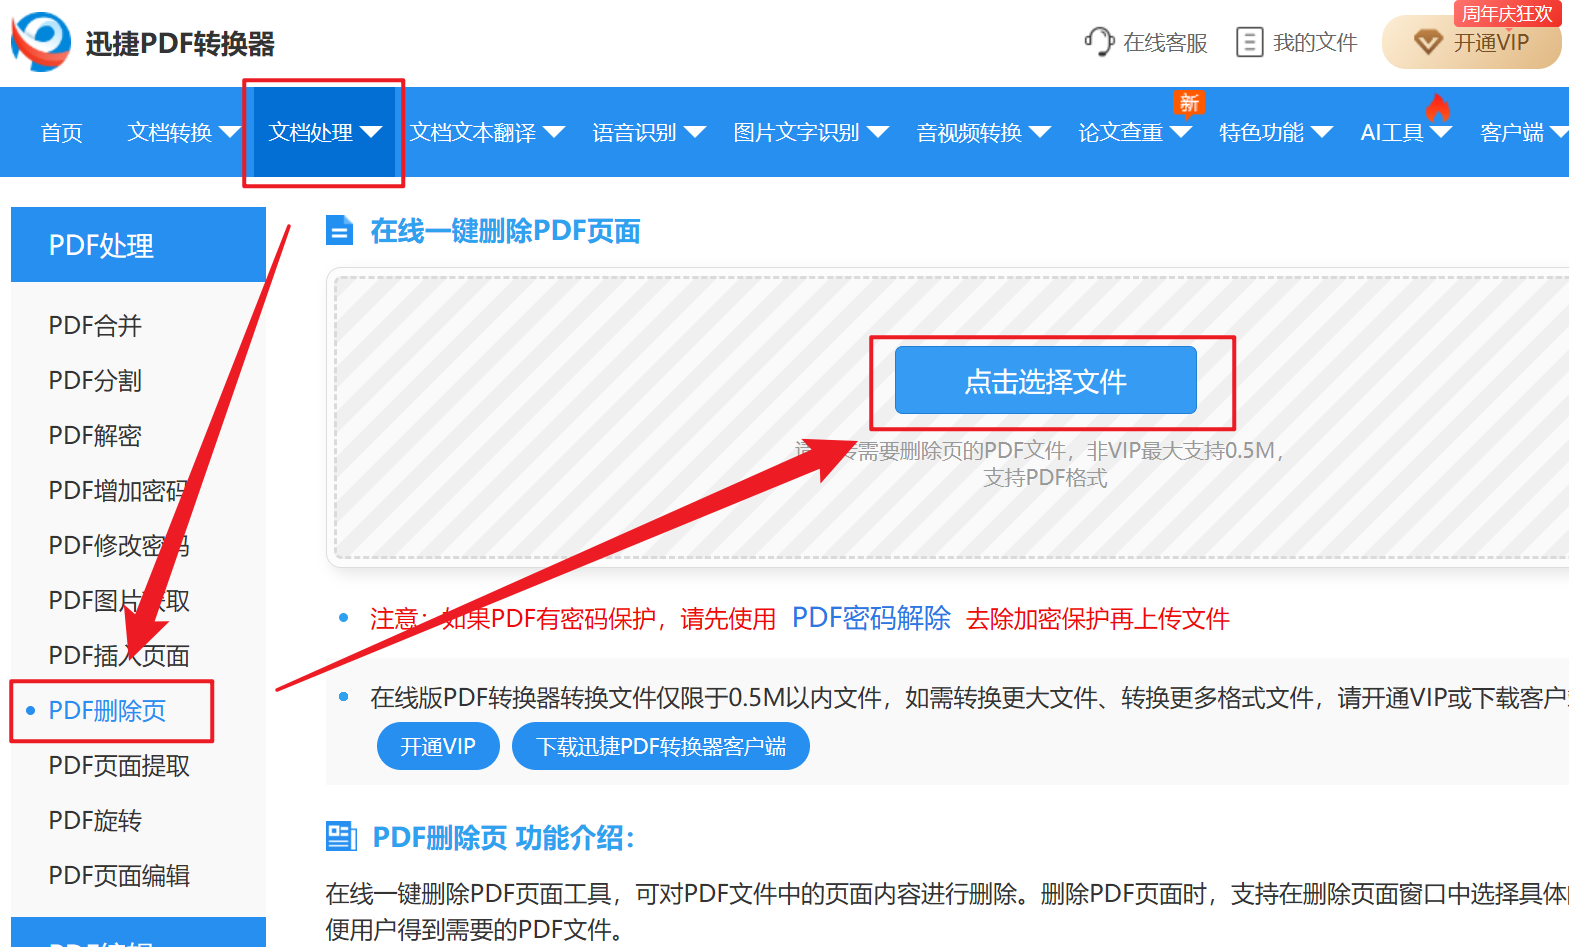Expand the 语音识别 dropdown arrow
Image resolution: width=1569 pixels, height=947 pixels.
695,132
